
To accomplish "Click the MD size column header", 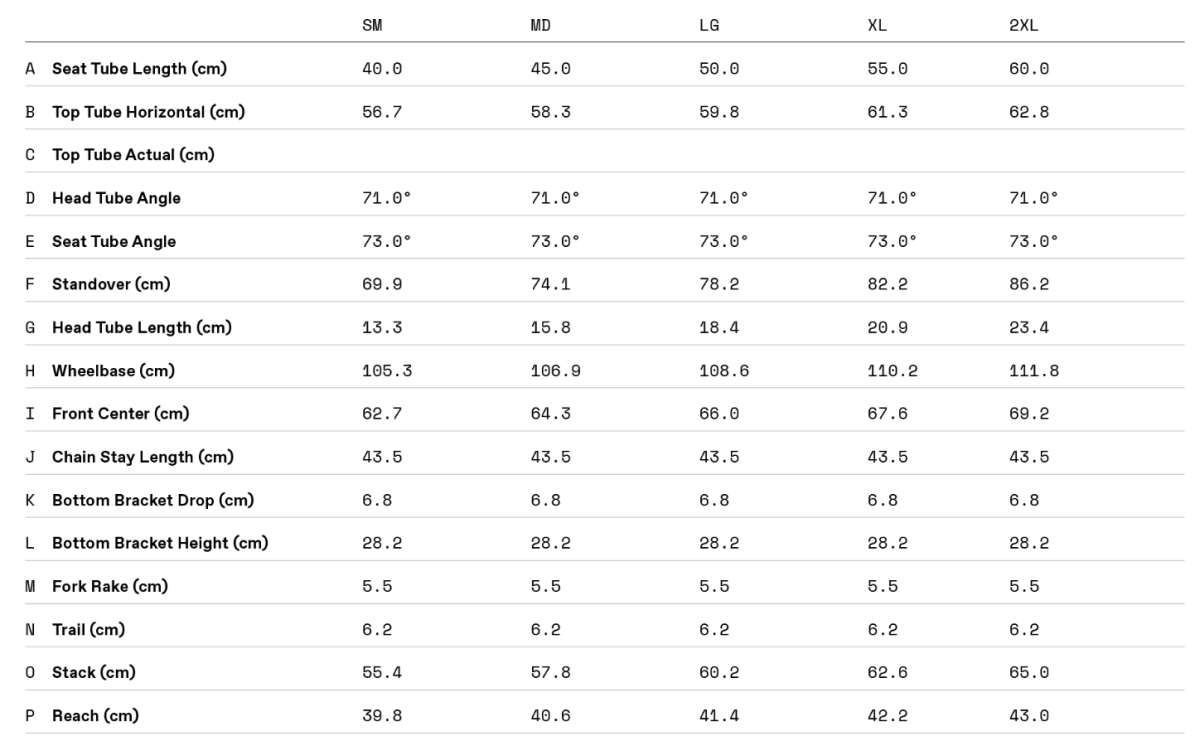I will coord(540,26).
